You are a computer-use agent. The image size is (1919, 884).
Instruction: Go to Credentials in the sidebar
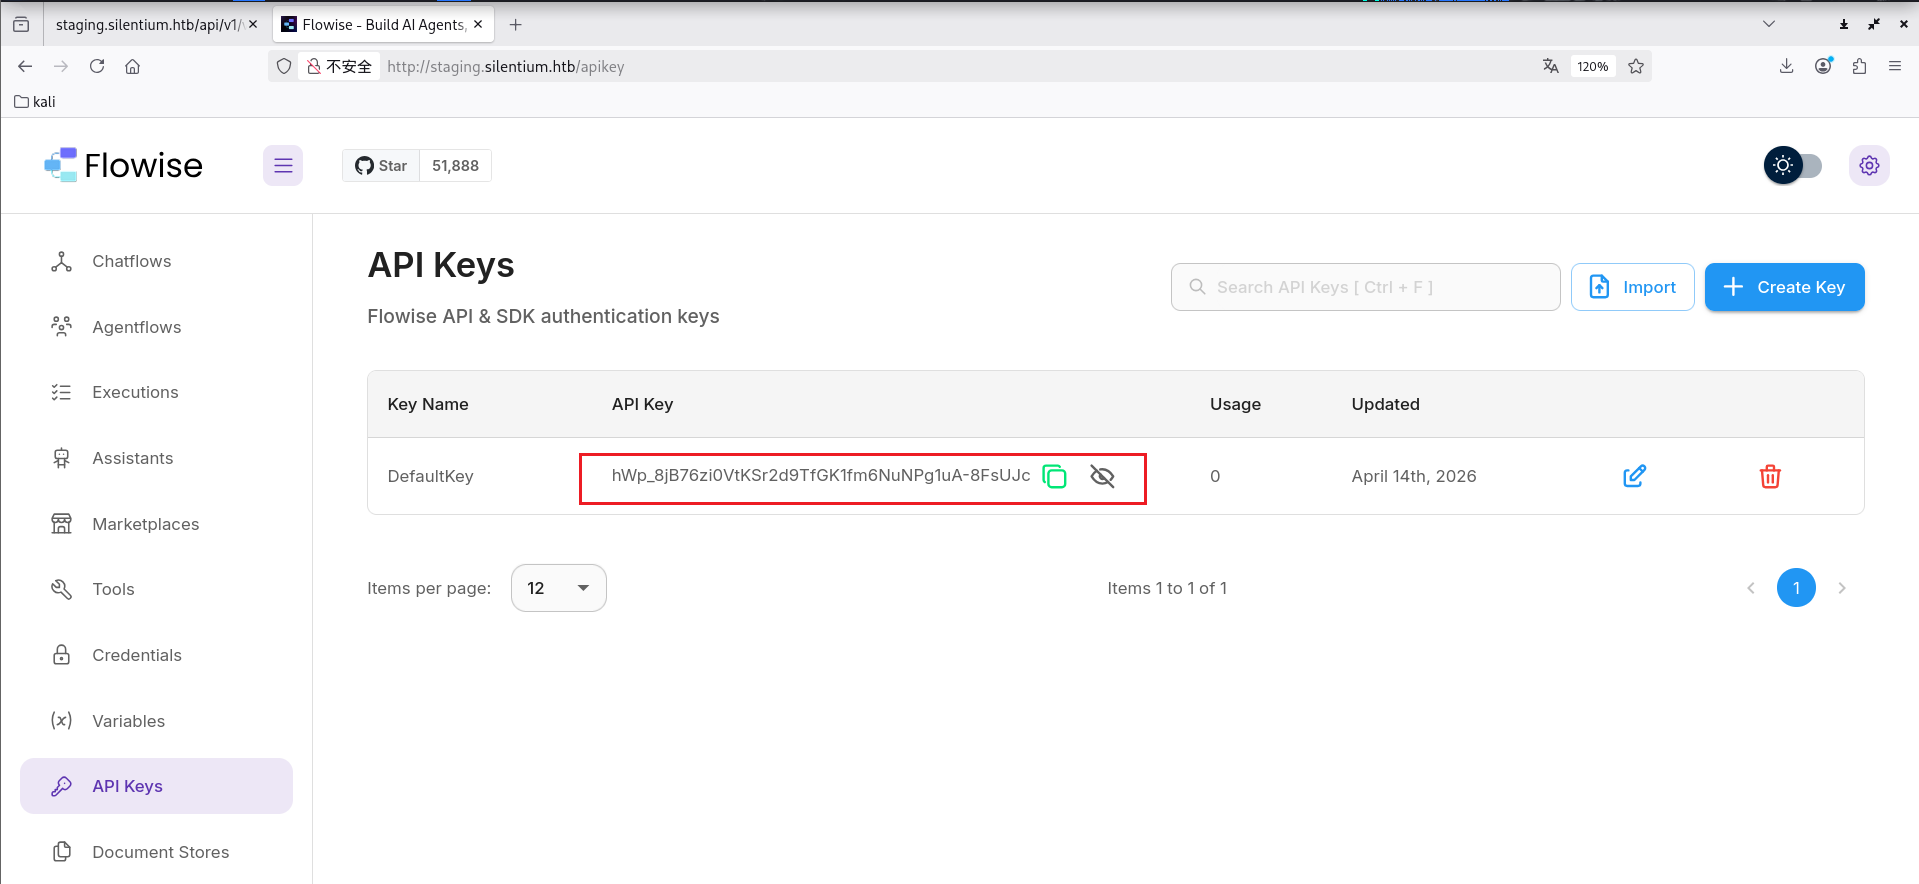pyautogui.click(x=136, y=655)
